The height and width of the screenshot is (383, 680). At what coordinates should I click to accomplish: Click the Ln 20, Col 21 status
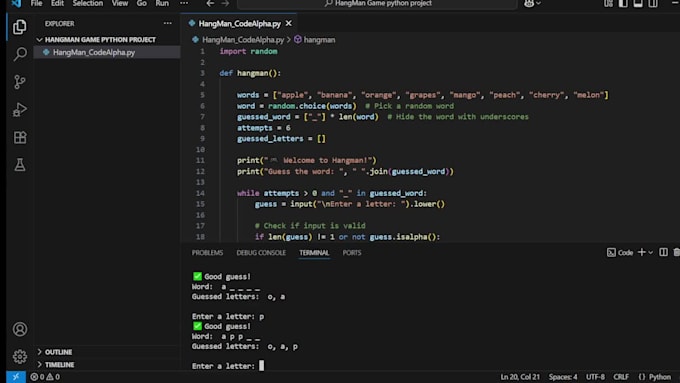[520, 377]
